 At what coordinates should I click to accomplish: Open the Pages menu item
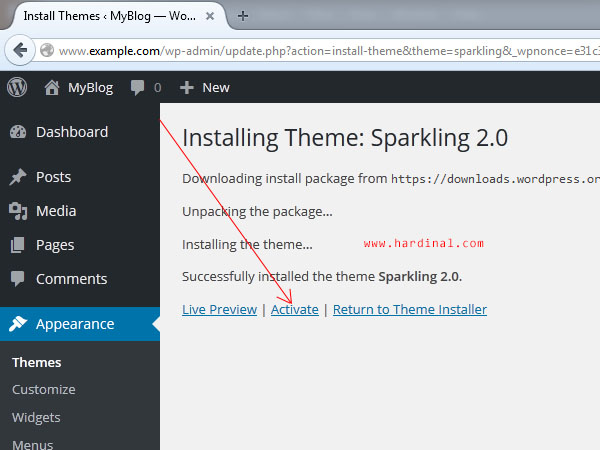pyautogui.click(x=80, y=245)
